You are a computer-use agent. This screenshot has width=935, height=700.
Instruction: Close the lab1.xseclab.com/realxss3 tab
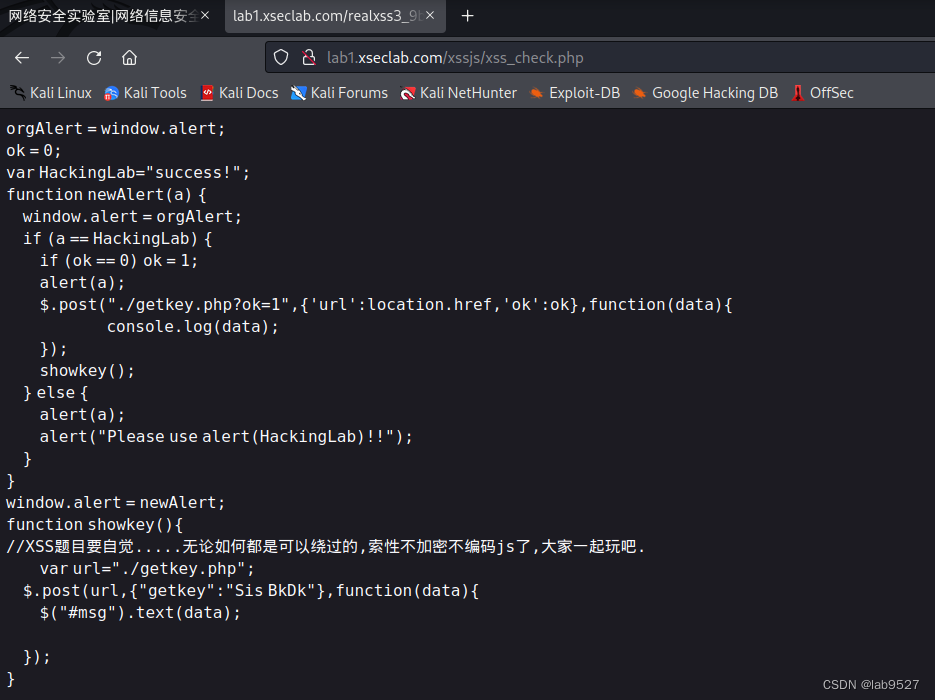tap(430, 16)
